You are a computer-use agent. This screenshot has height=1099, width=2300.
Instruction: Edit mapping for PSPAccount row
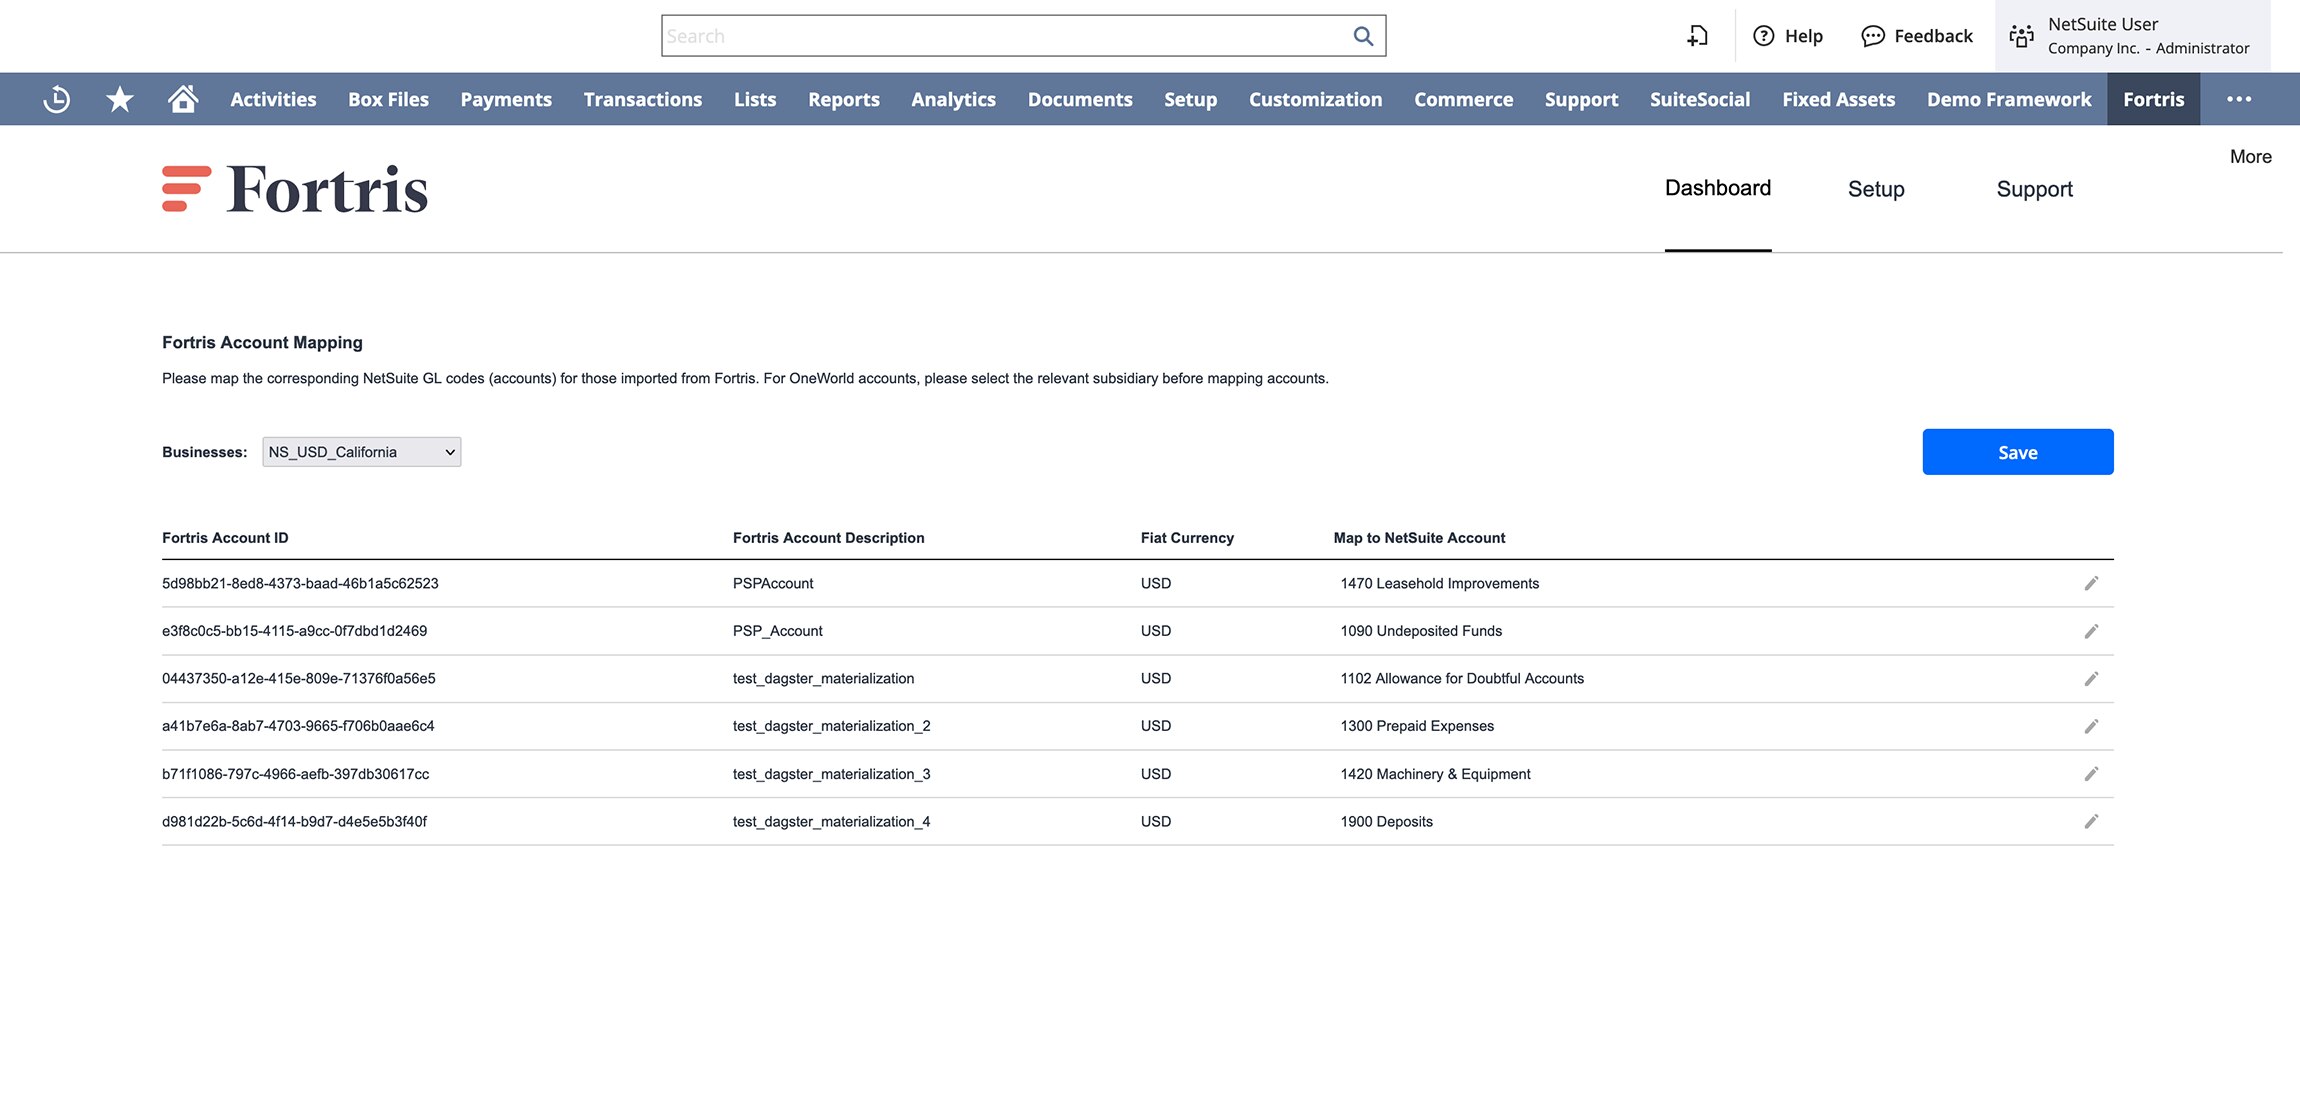pyautogui.click(x=2090, y=583)
